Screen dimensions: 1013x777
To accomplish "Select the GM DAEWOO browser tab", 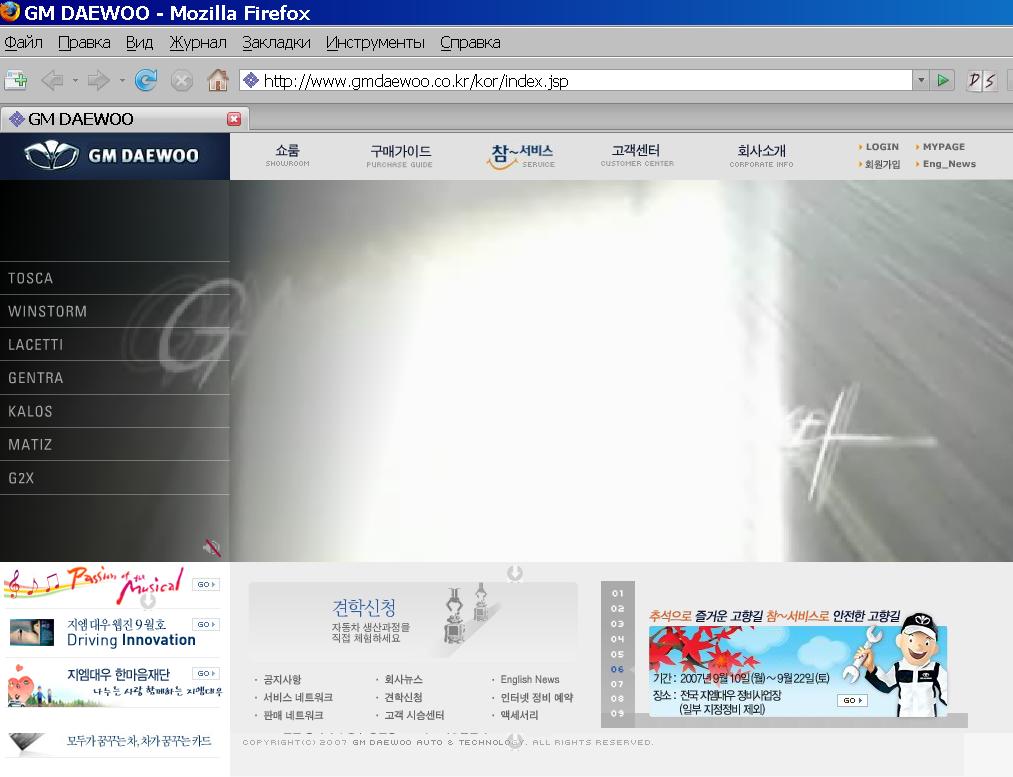I will click(x=124, y=119).
